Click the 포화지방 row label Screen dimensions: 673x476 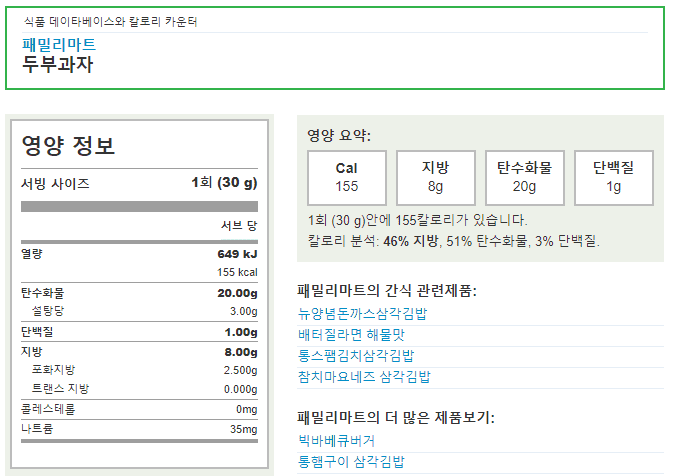click(53, 370)
